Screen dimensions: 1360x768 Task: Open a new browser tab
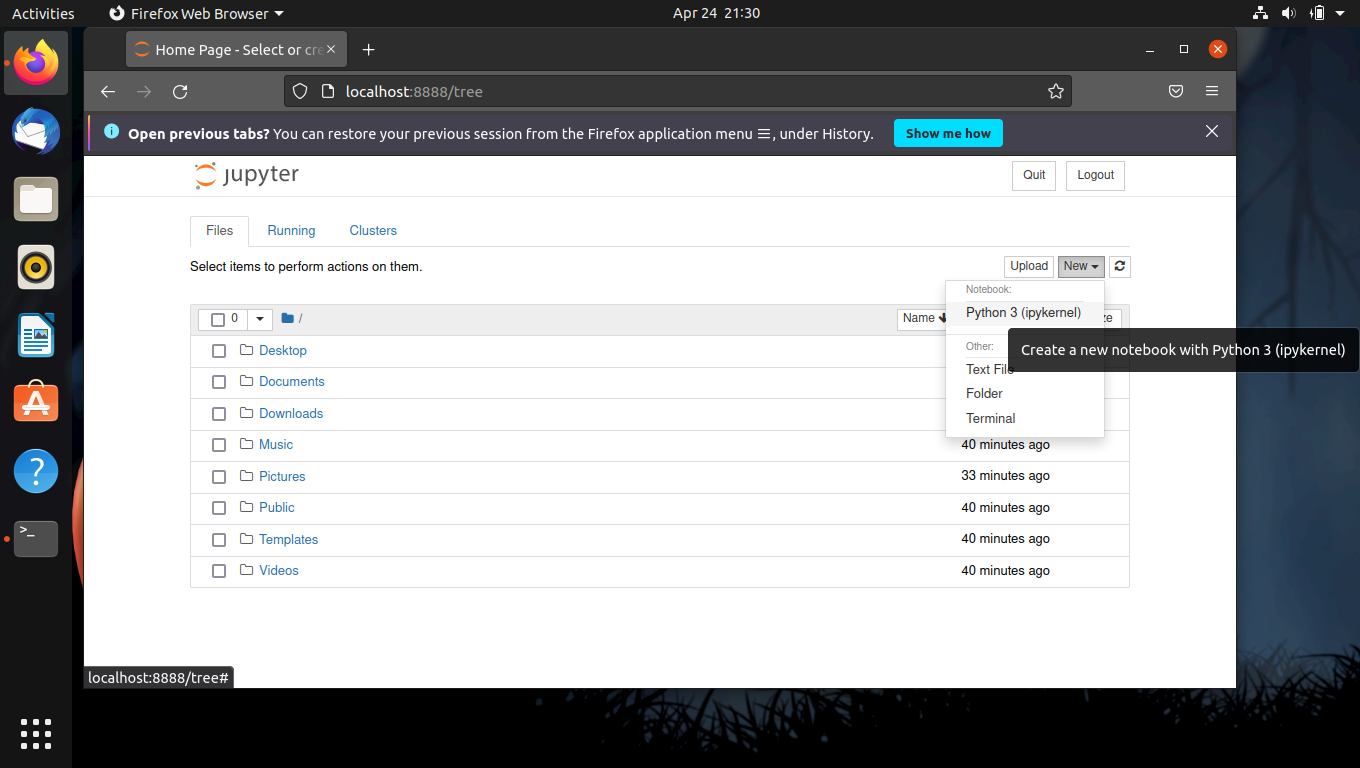tap(368, 50)
